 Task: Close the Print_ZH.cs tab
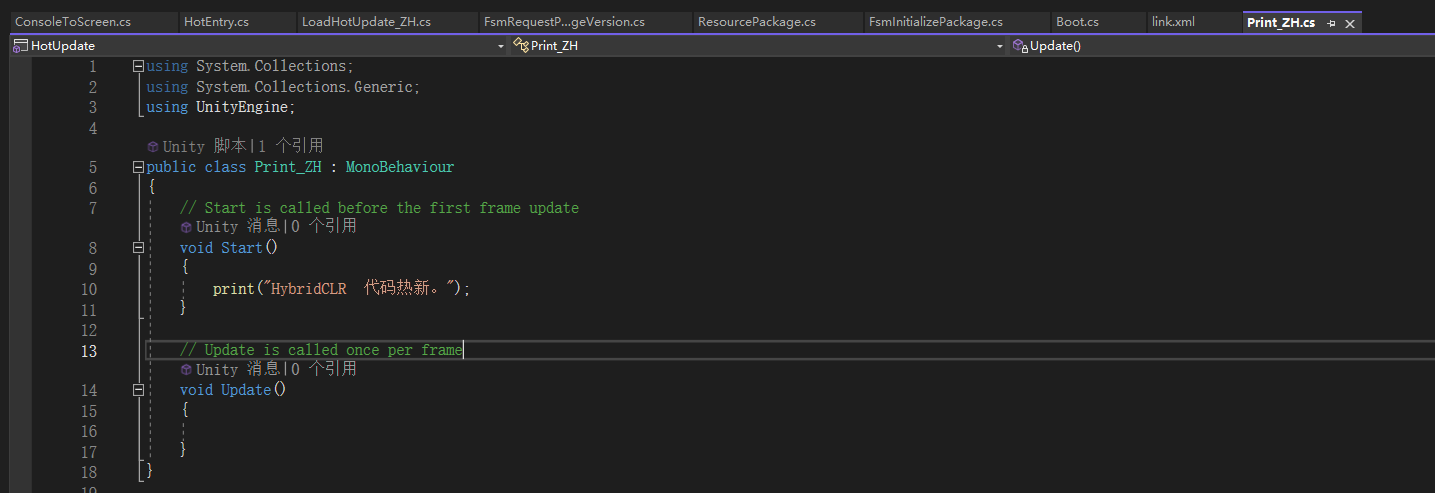1348,22
